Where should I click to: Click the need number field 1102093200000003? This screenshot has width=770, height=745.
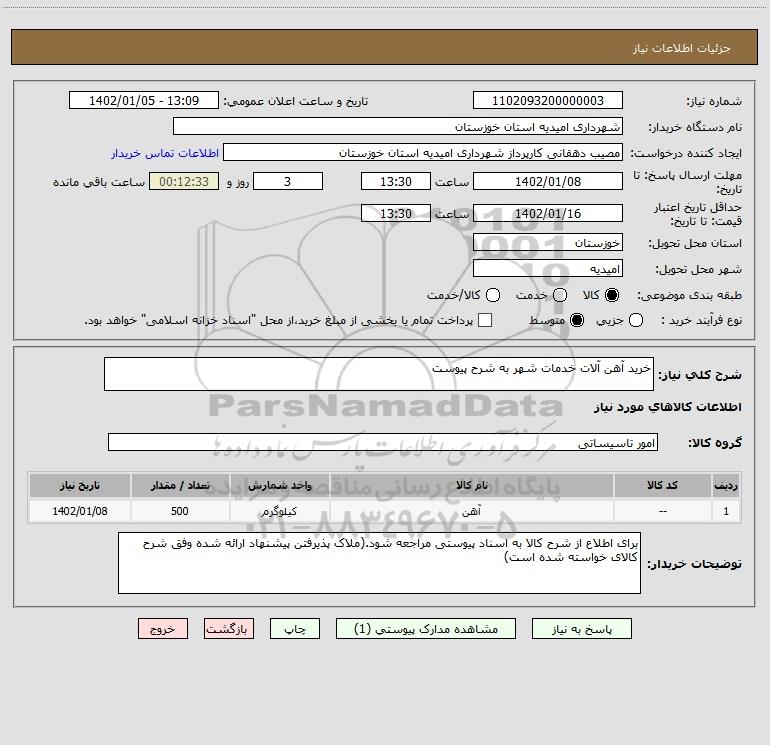[x=548, y=101]
